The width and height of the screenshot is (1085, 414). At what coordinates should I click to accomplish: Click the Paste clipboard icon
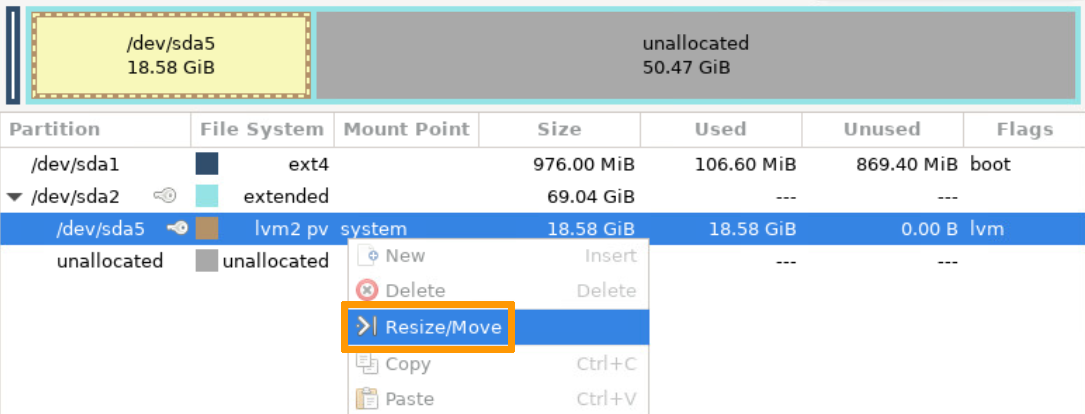coord(367,399)
